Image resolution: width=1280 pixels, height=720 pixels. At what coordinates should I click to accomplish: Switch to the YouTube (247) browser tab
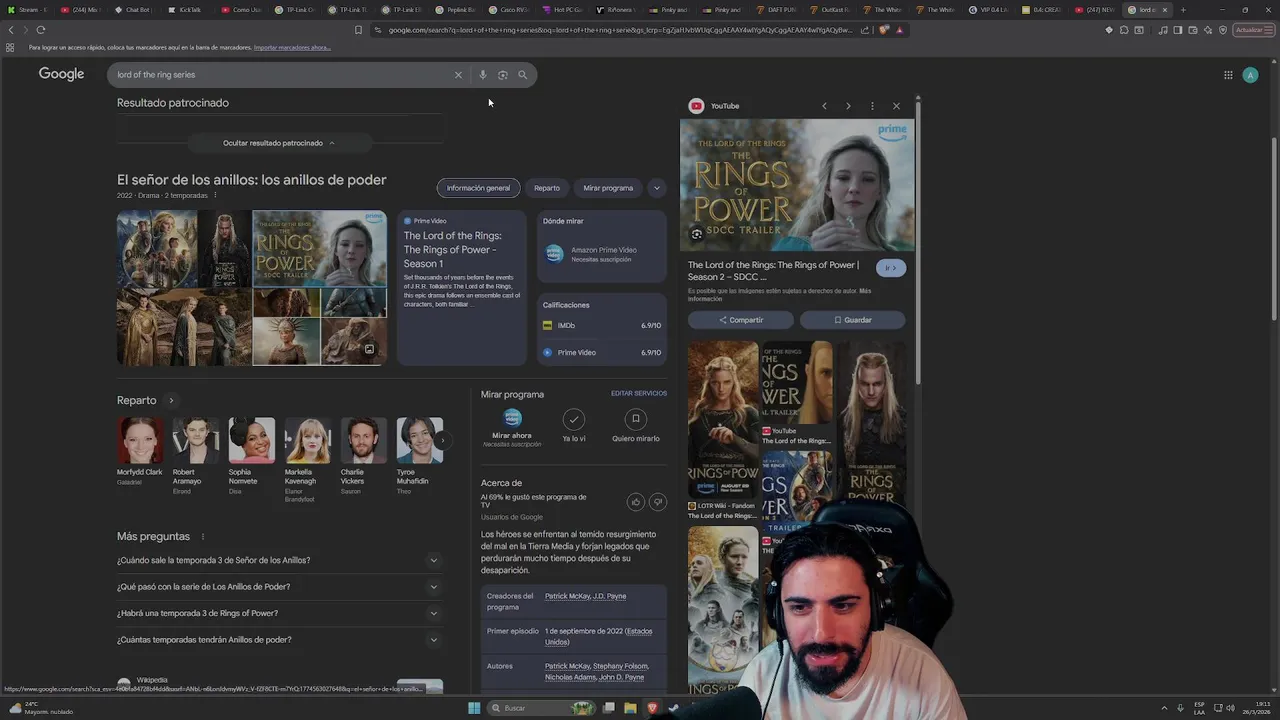(x=1095, y=10)
